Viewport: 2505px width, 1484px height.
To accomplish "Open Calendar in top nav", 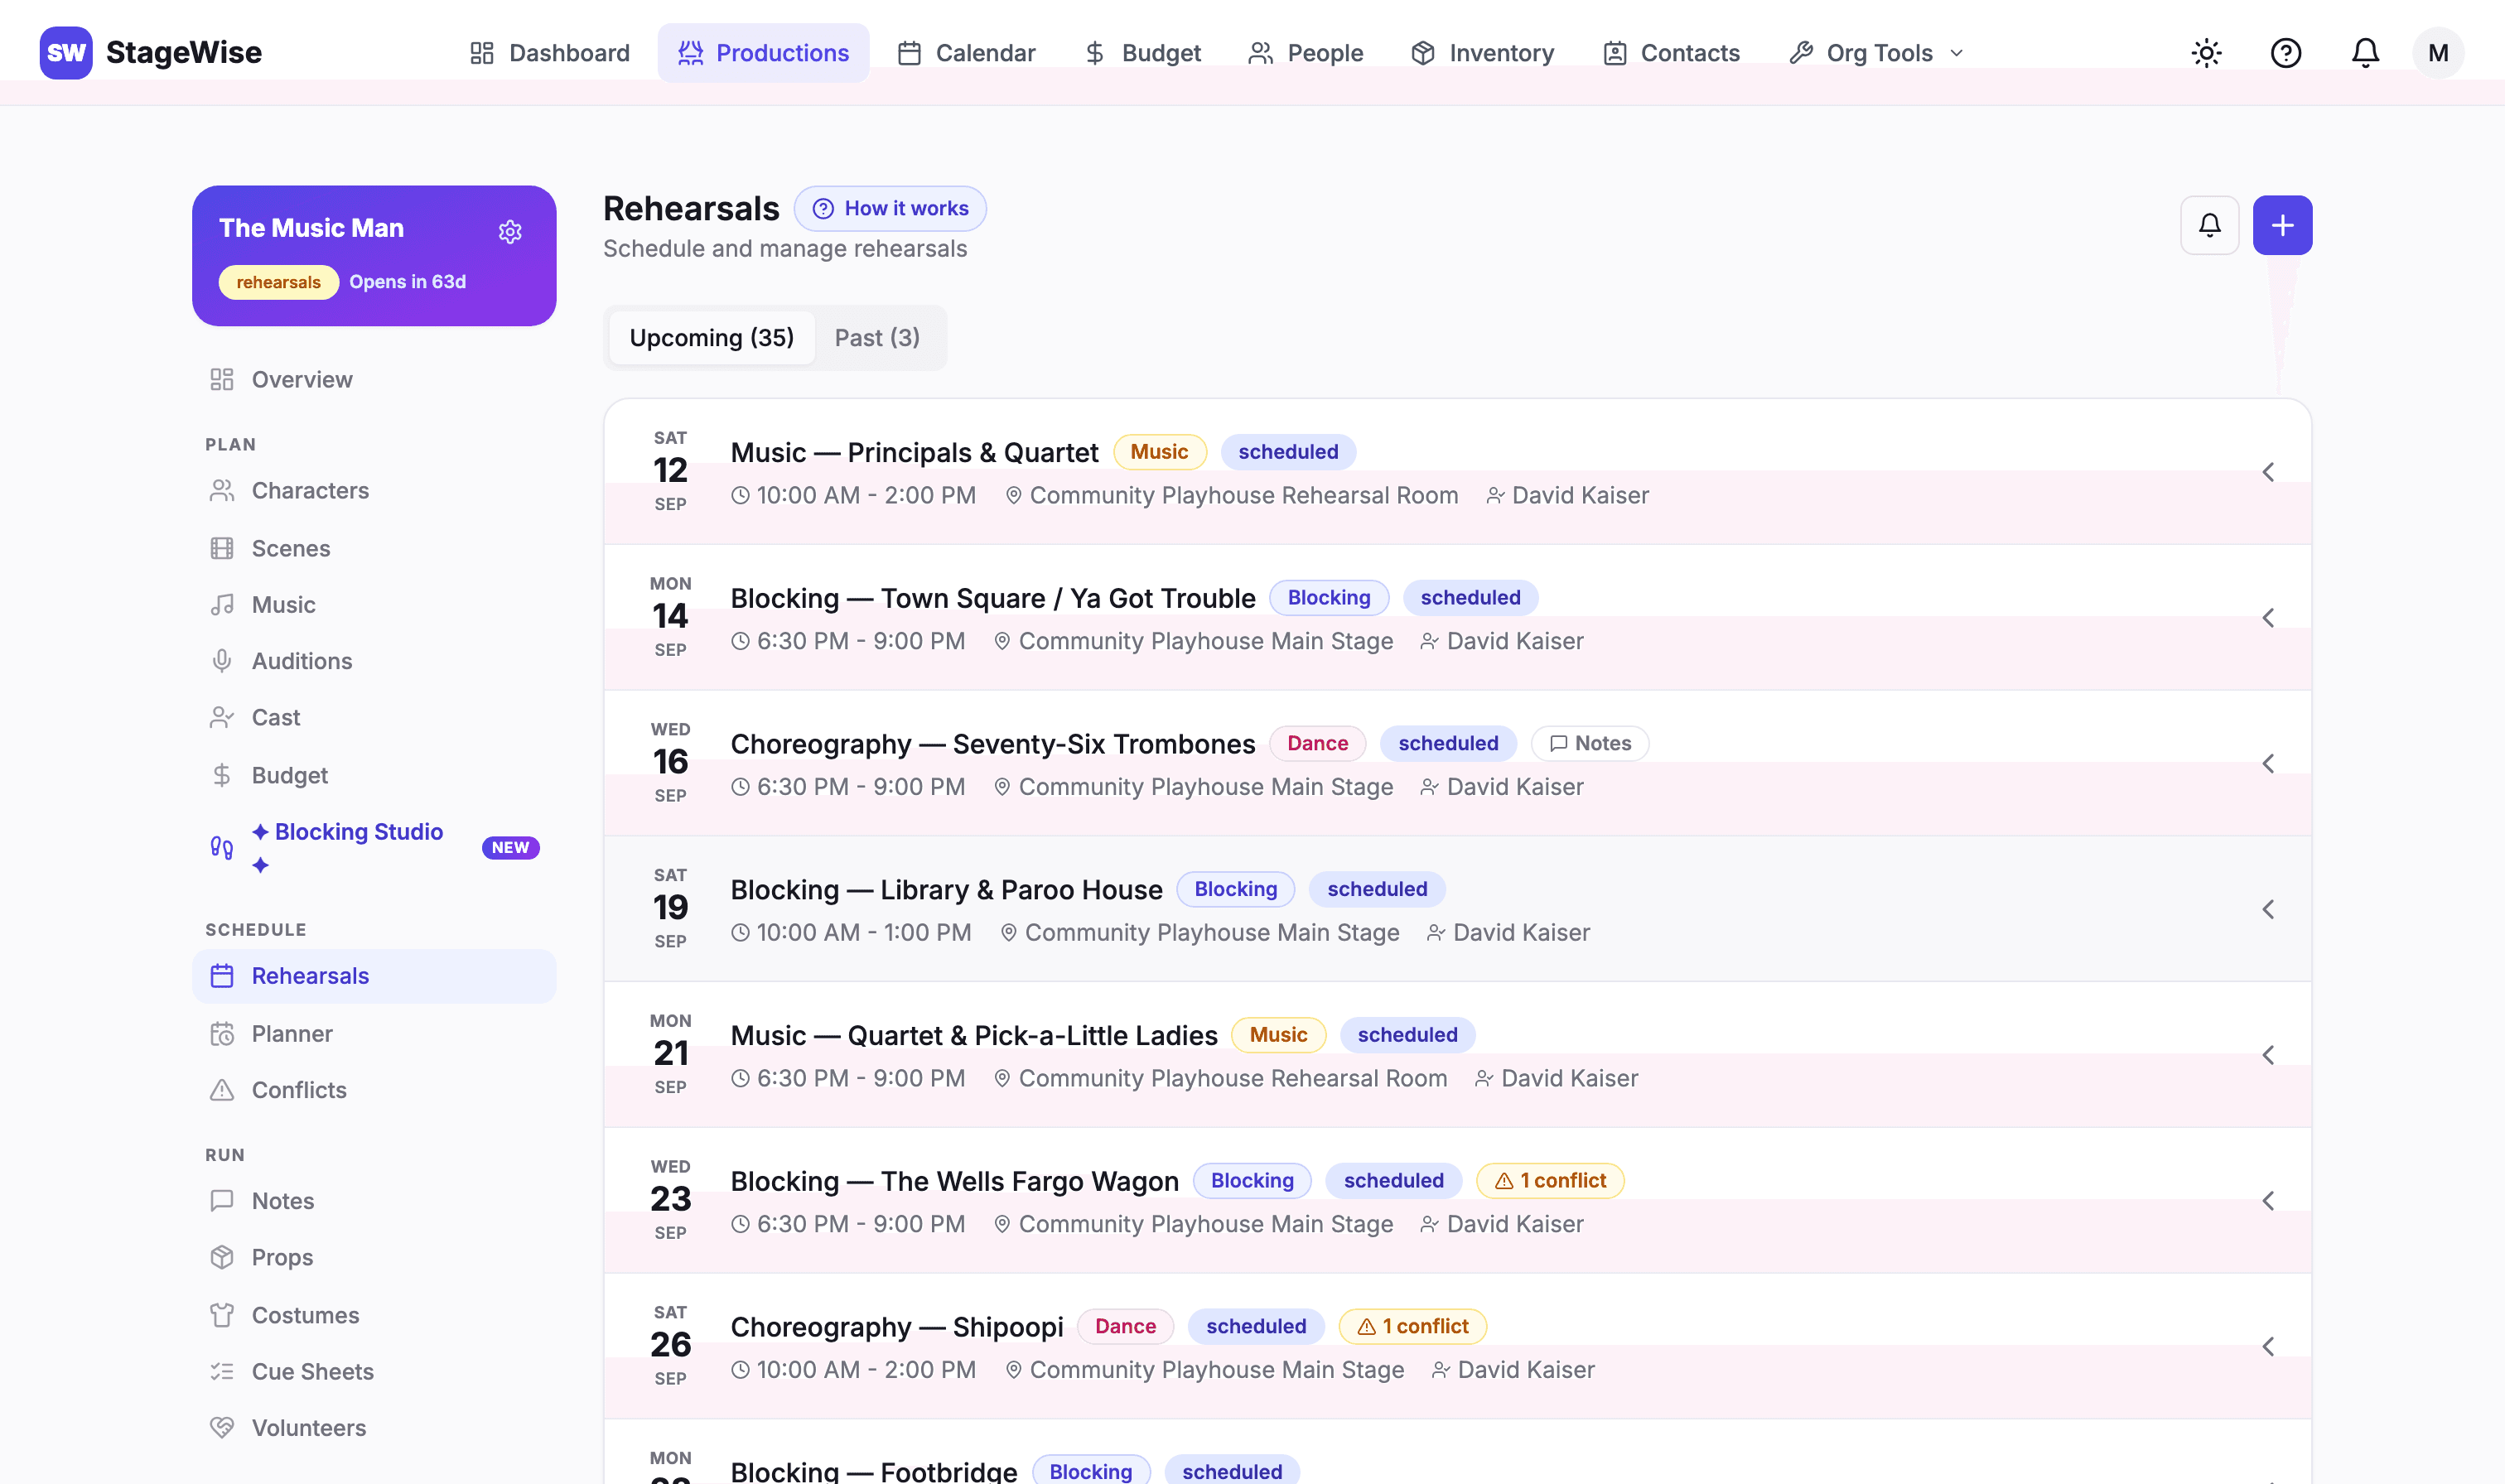I will [x=966, y=53].
